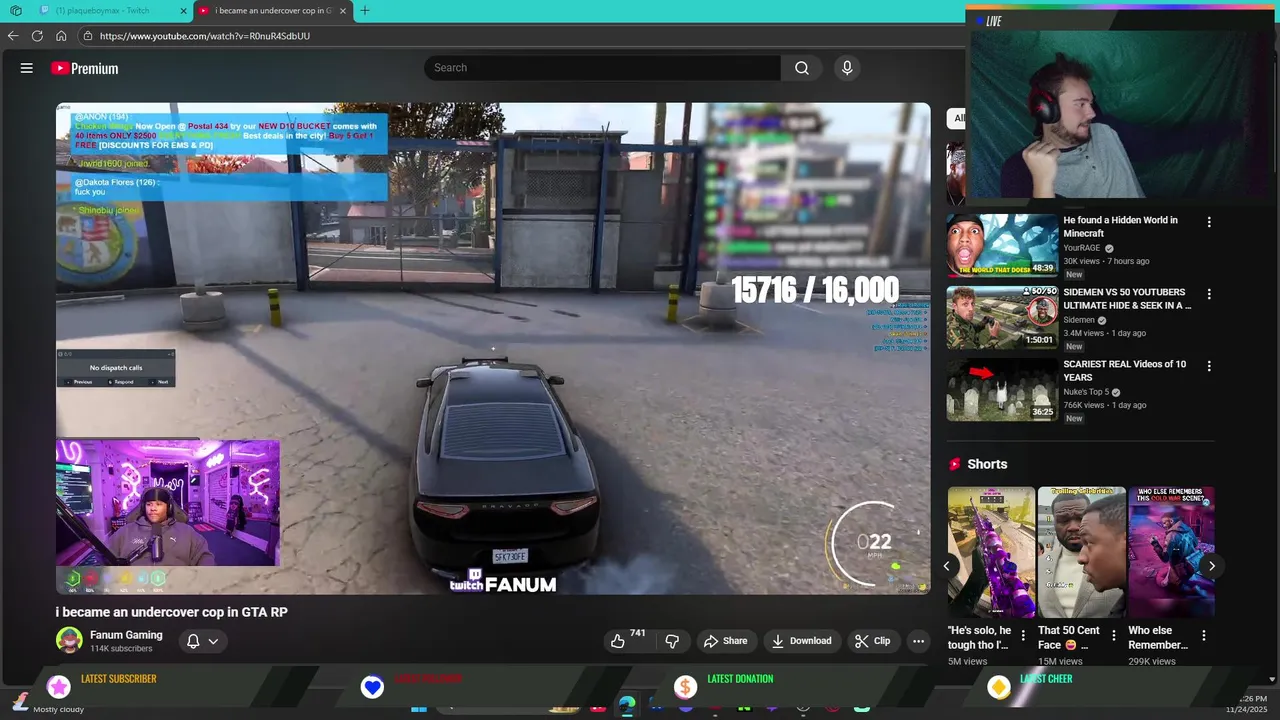Click the address bar URL

pyautogui.click(x=205, y=36)
